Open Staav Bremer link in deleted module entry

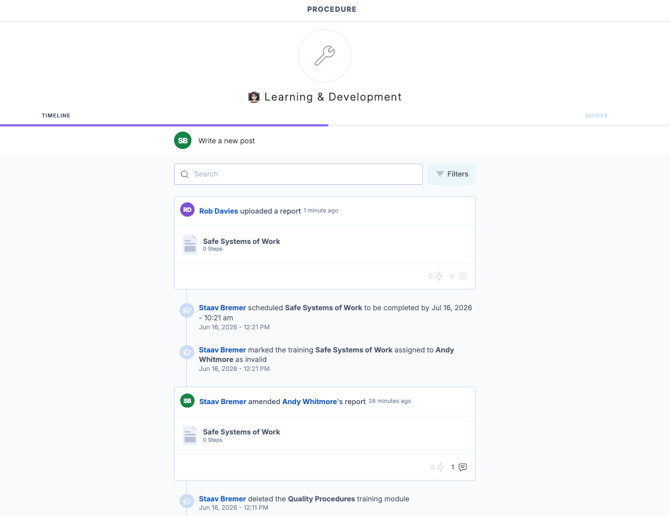(x=222, y=499)
